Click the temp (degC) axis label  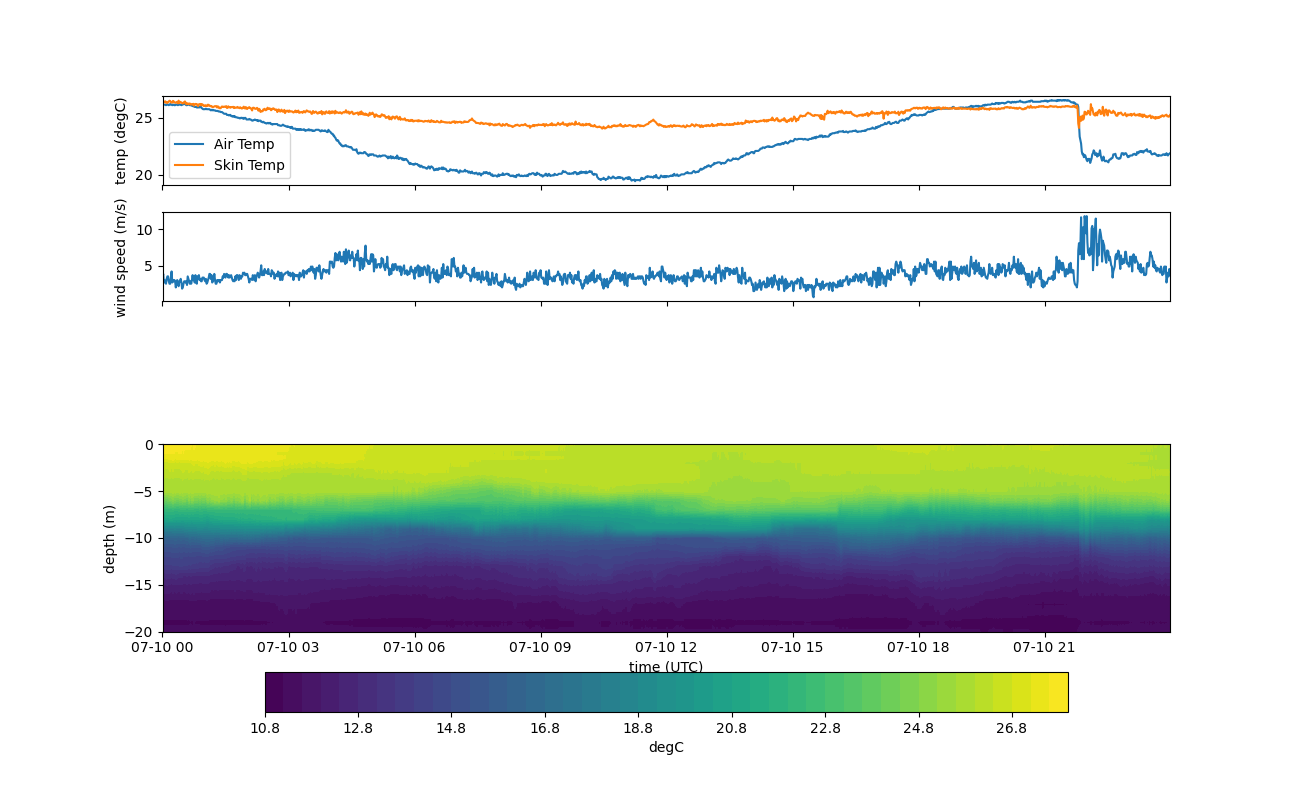coord(121,141)
